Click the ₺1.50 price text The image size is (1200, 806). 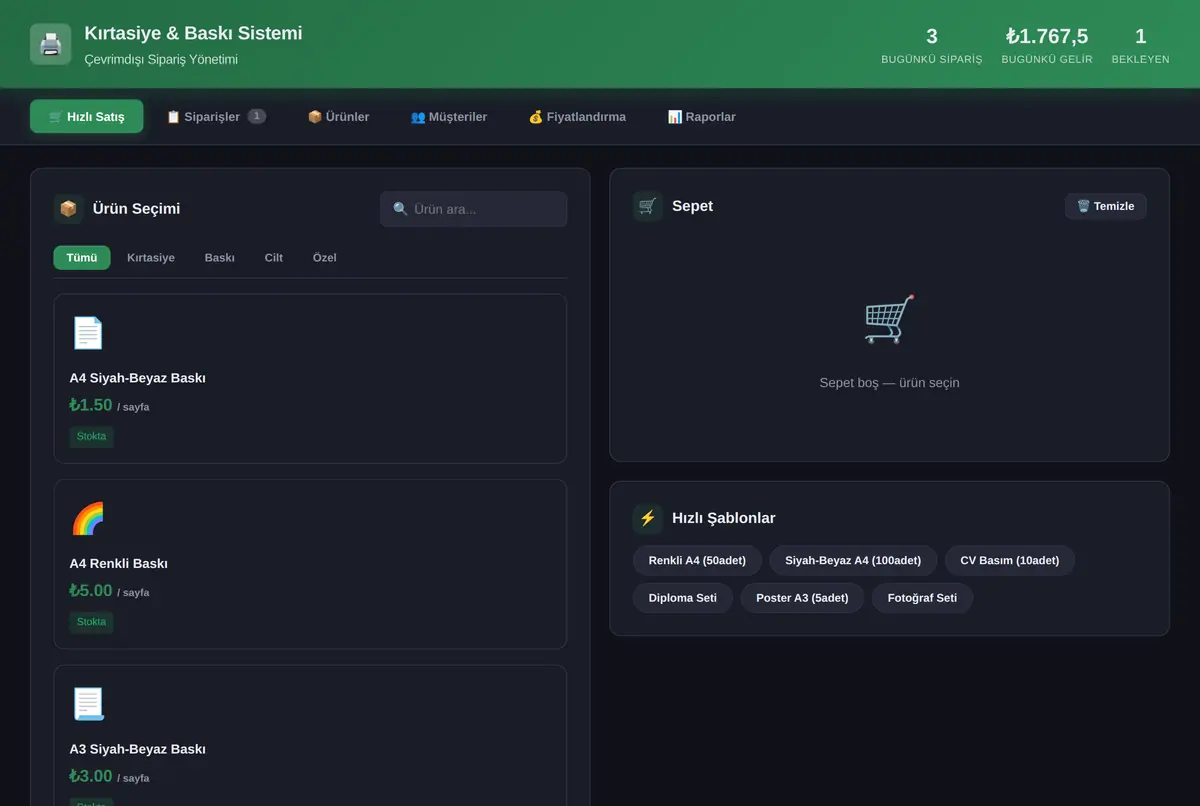click(91, 405)
